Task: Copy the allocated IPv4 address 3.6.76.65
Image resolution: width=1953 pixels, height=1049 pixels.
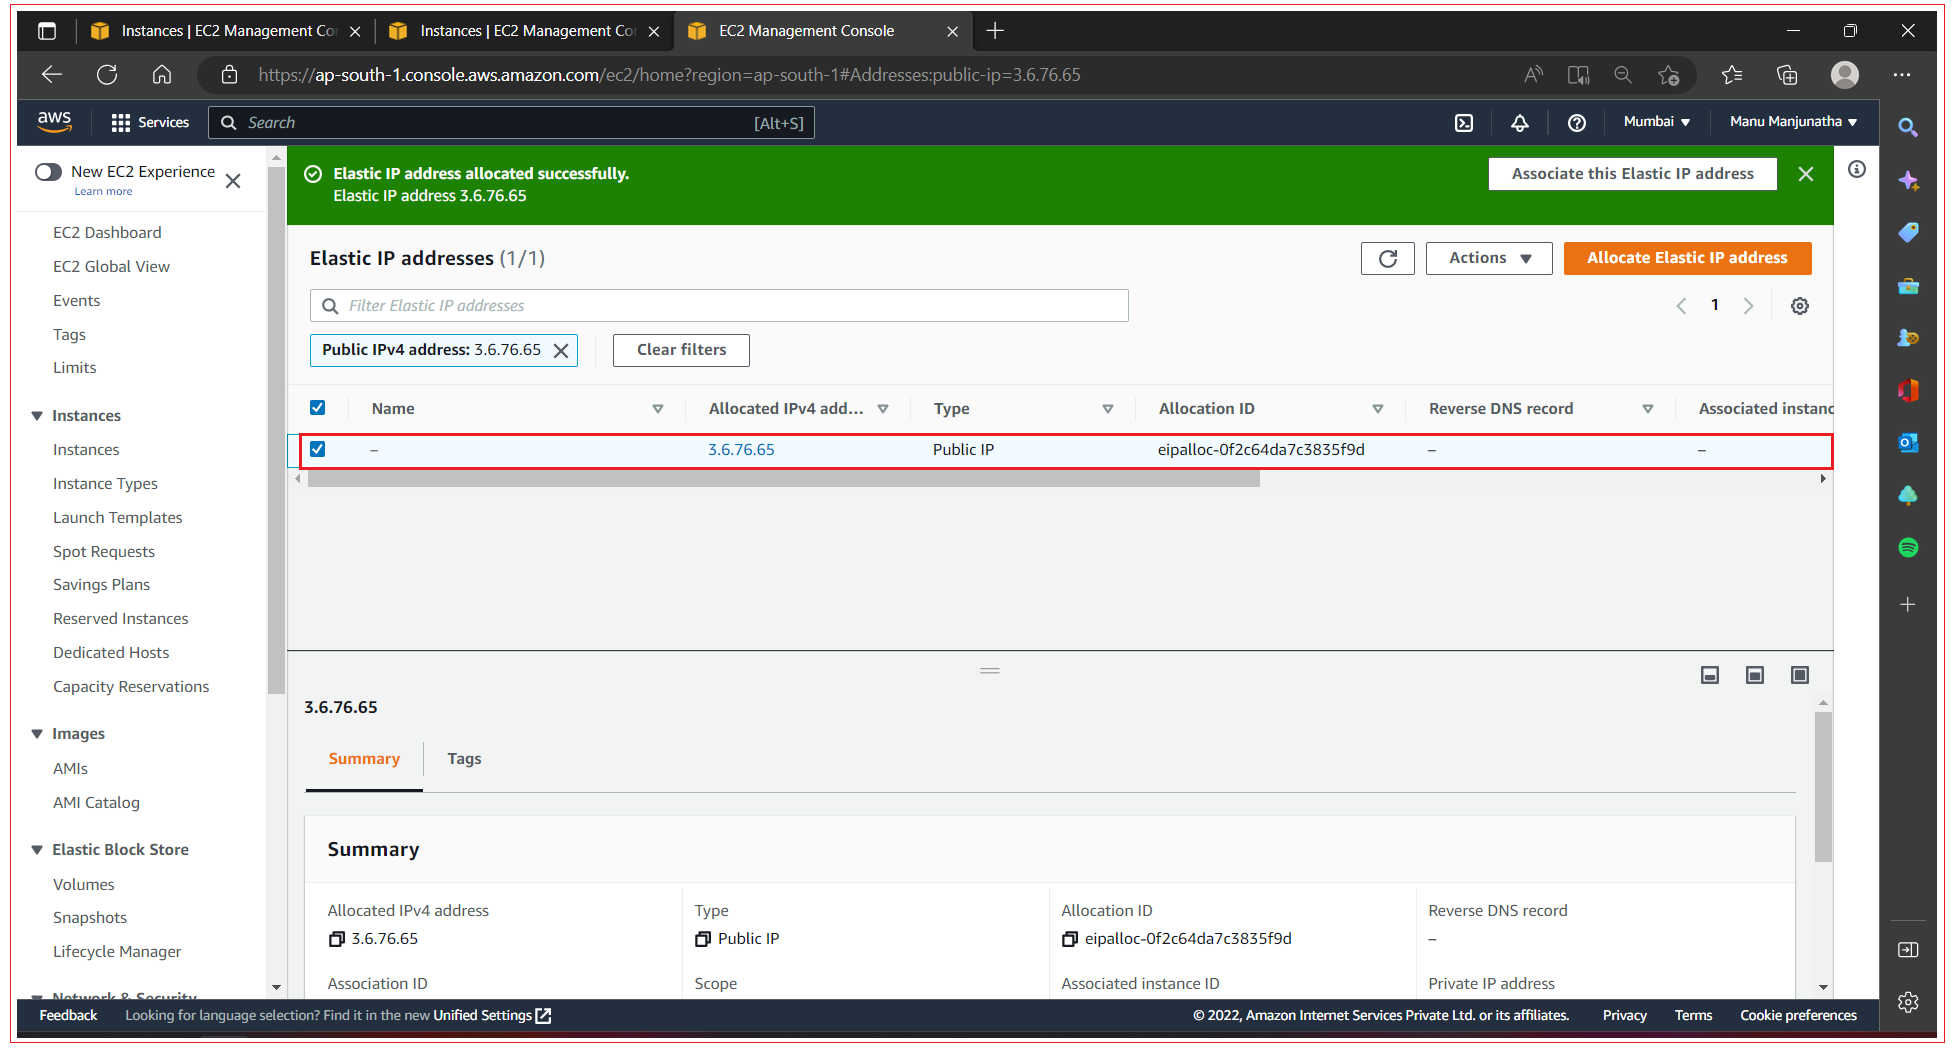Action: point(337,939)
